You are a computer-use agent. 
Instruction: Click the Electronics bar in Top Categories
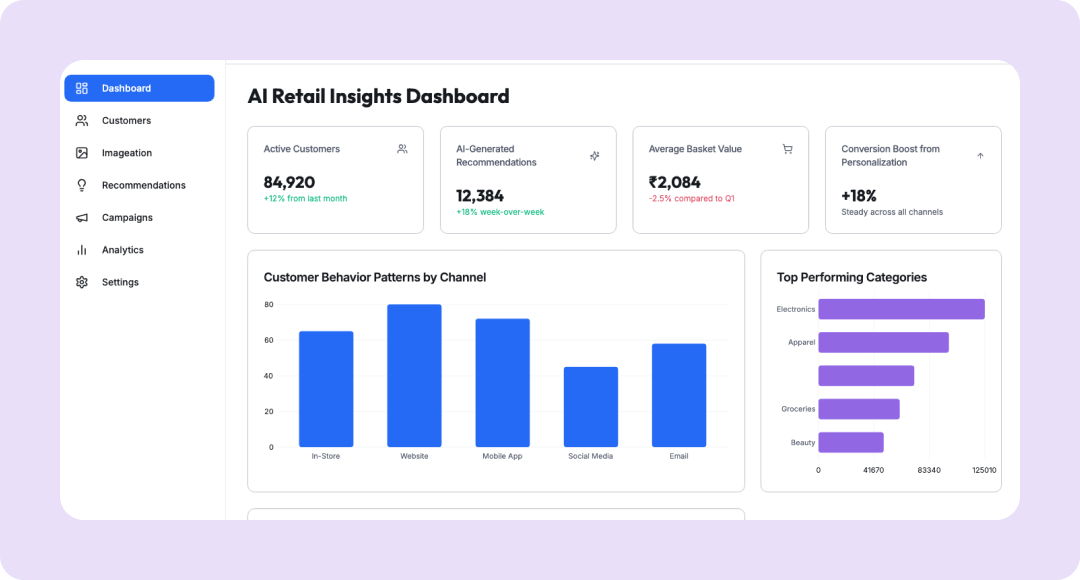click(901, 309)
